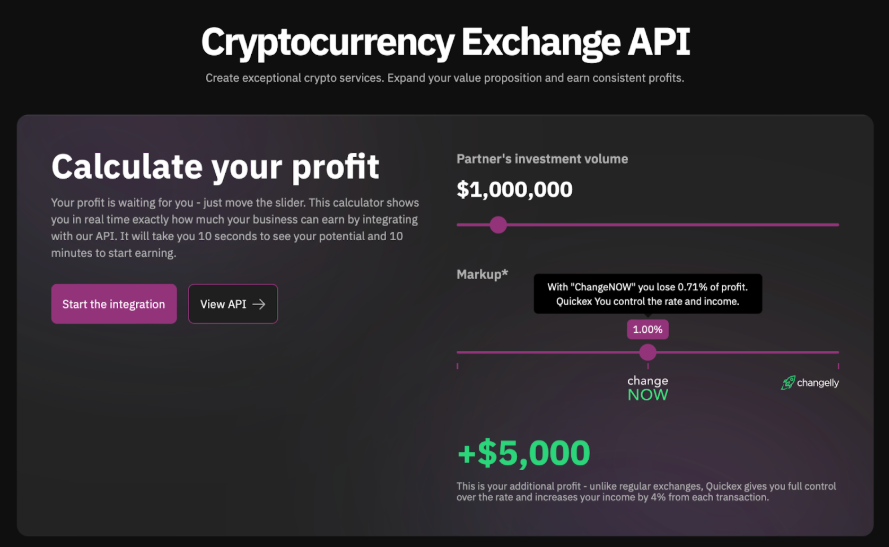Click the $1,000,000 investment amount
The height and width of the screenshot is (547, 889).
tap(514, 190)
